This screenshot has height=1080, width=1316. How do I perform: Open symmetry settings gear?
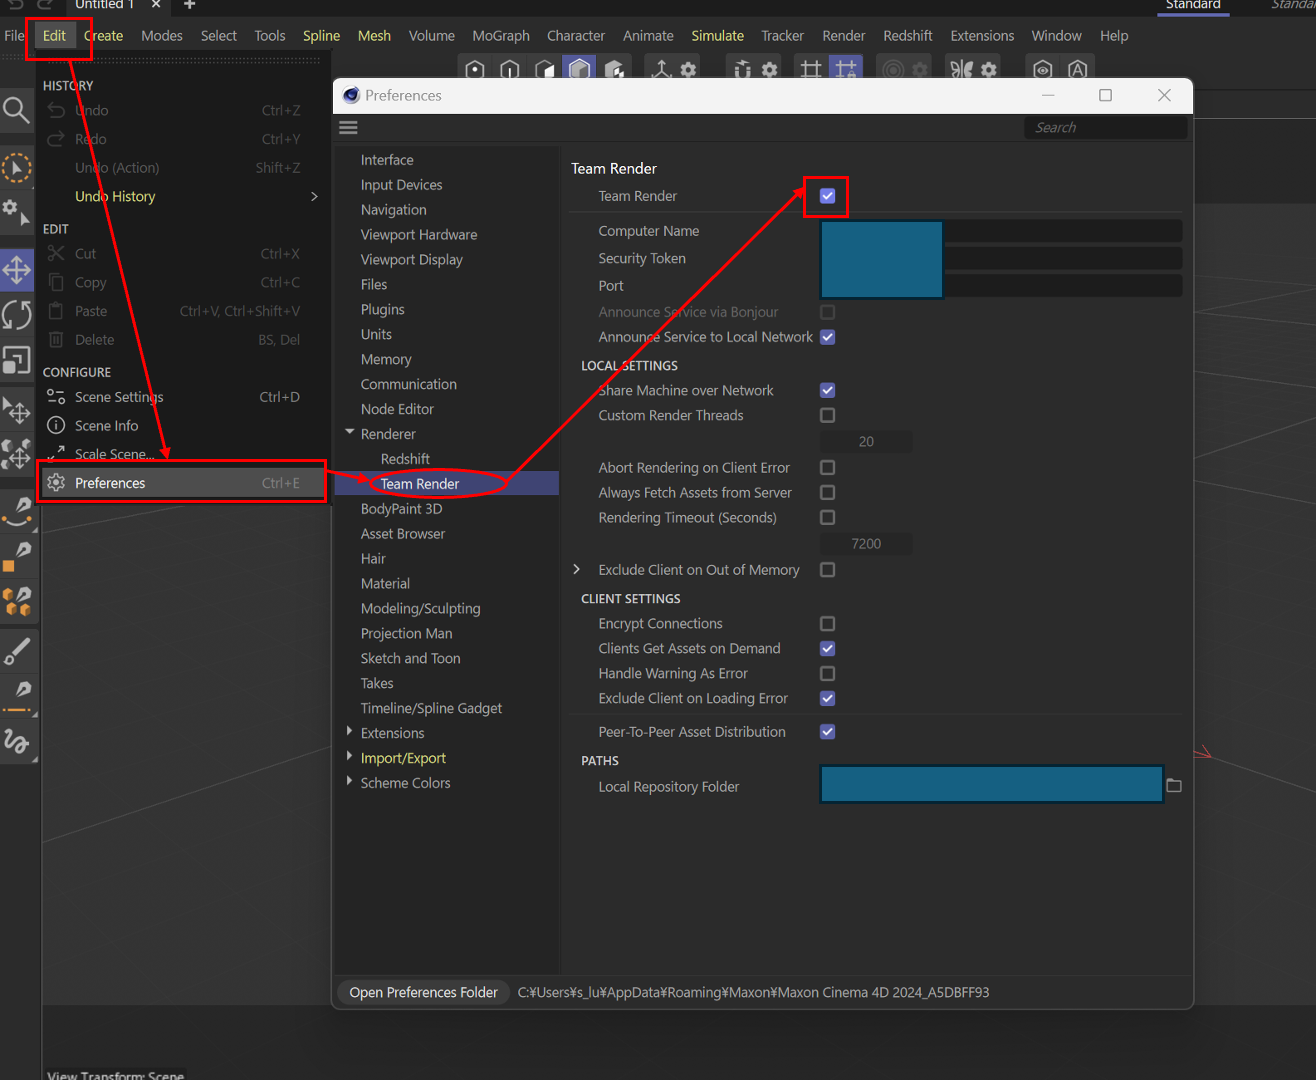(x=989, y=69)
